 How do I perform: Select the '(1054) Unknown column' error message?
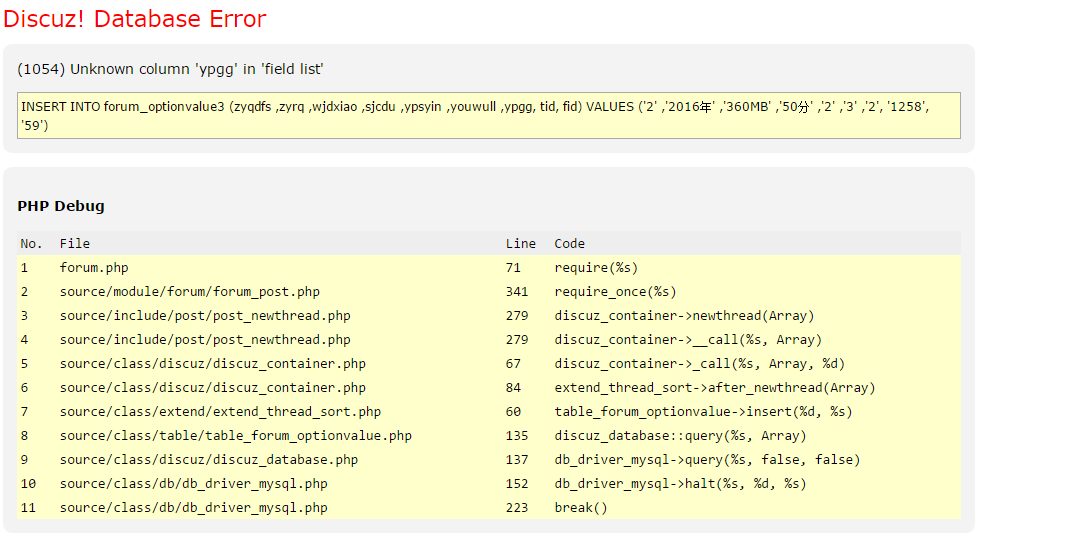pos(170,69)
